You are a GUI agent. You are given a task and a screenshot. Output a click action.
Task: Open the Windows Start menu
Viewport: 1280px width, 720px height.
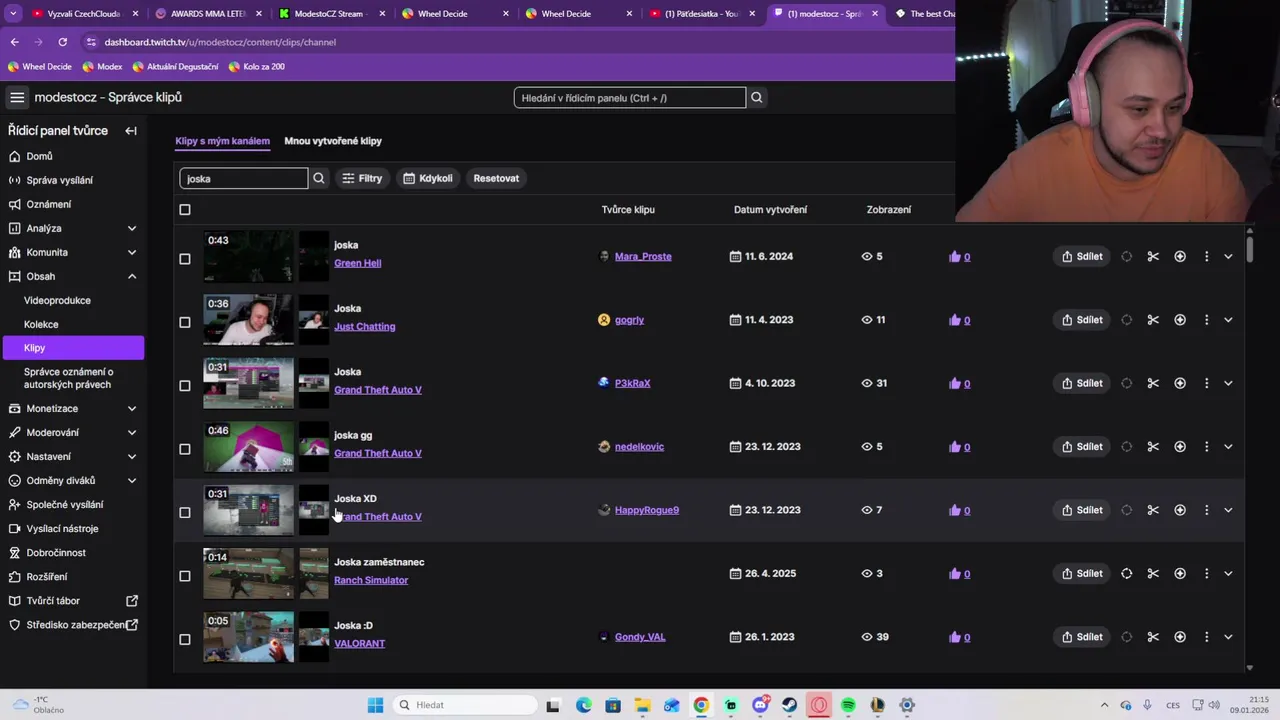(375, 705)
